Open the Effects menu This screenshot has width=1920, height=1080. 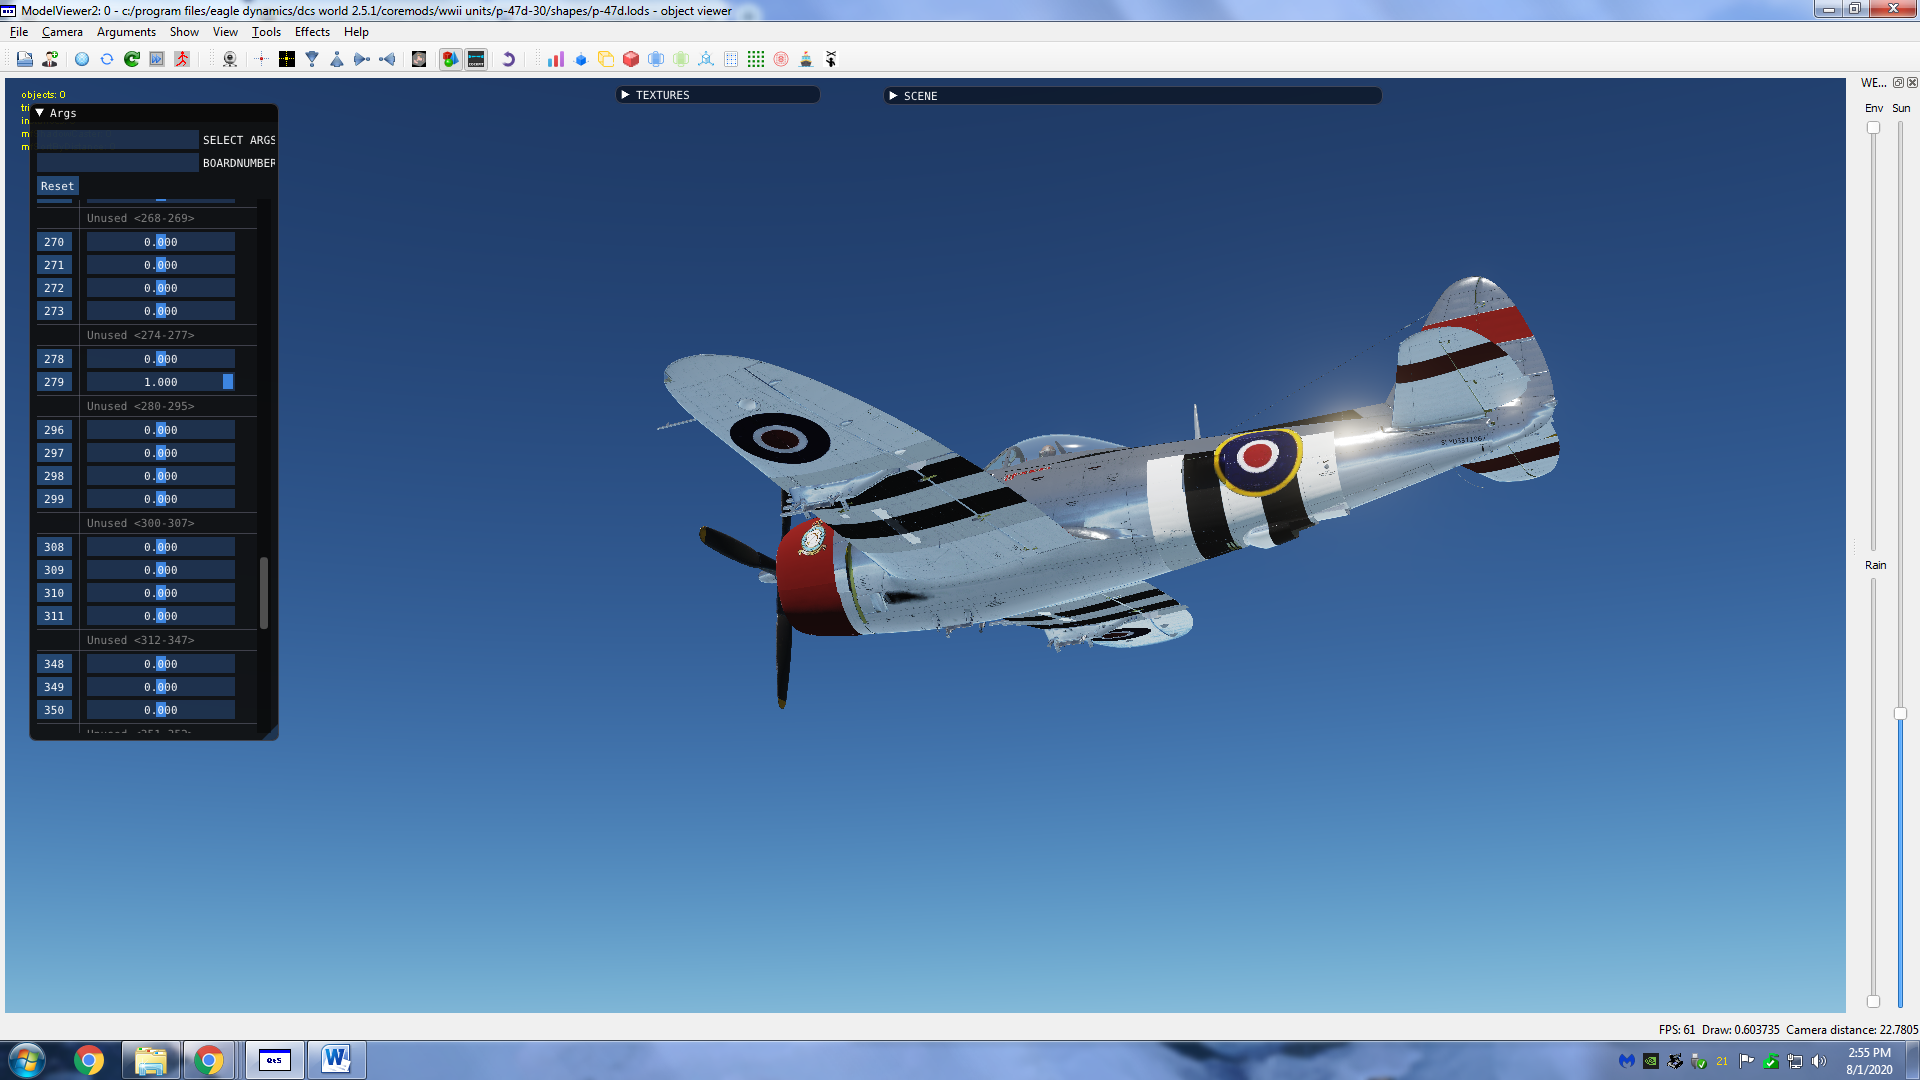312,32
